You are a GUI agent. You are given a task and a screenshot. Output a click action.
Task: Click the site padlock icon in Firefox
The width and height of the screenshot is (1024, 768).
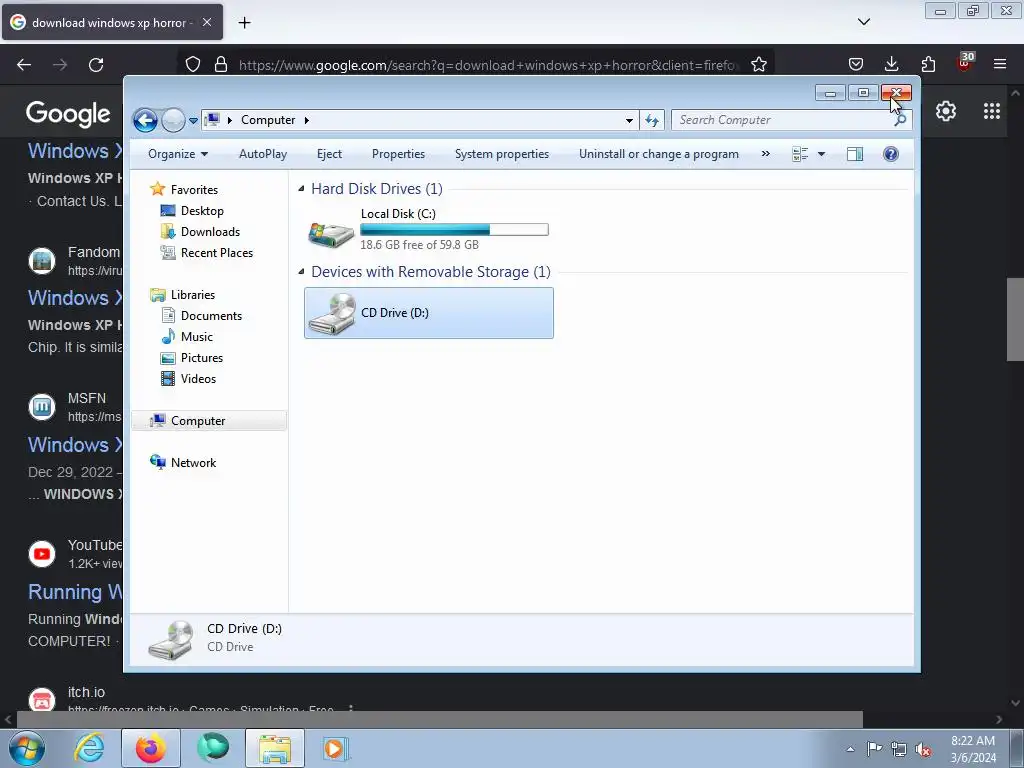point(221,65)
